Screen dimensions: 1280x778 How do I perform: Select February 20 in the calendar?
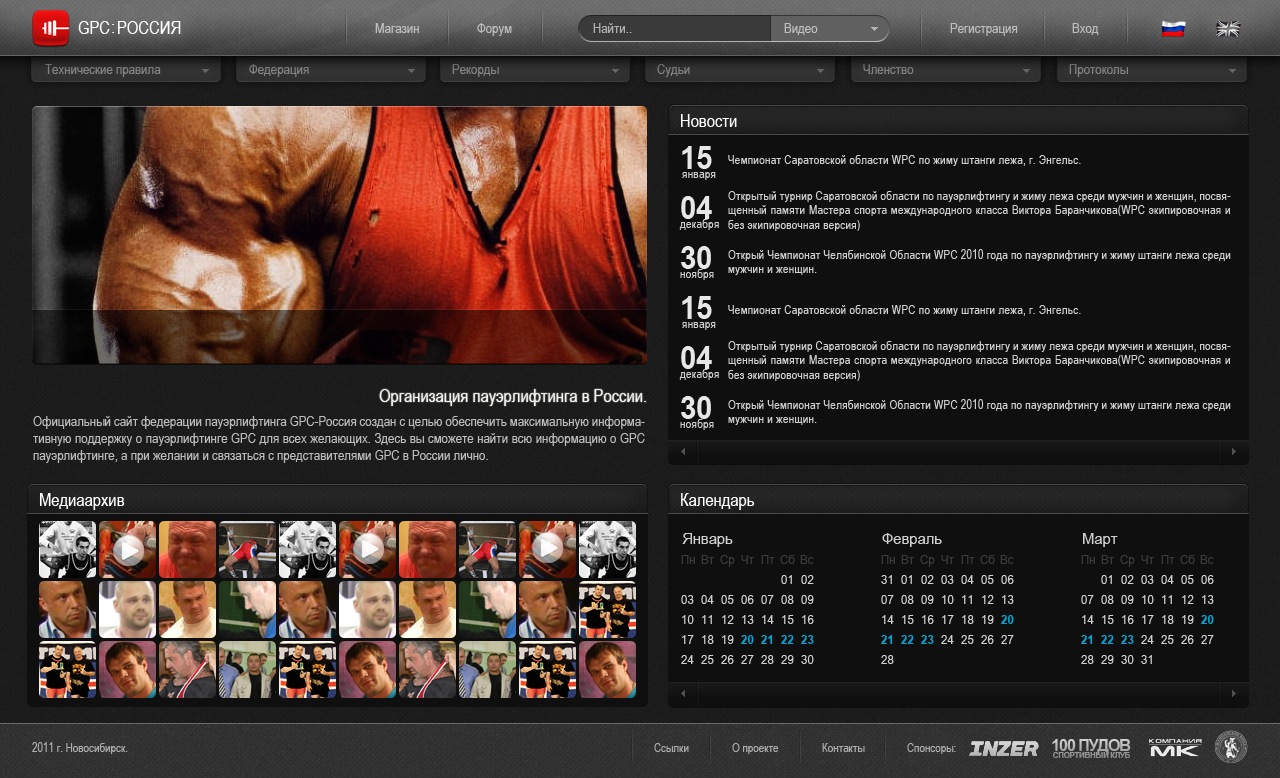click(x=1007, y=620)
